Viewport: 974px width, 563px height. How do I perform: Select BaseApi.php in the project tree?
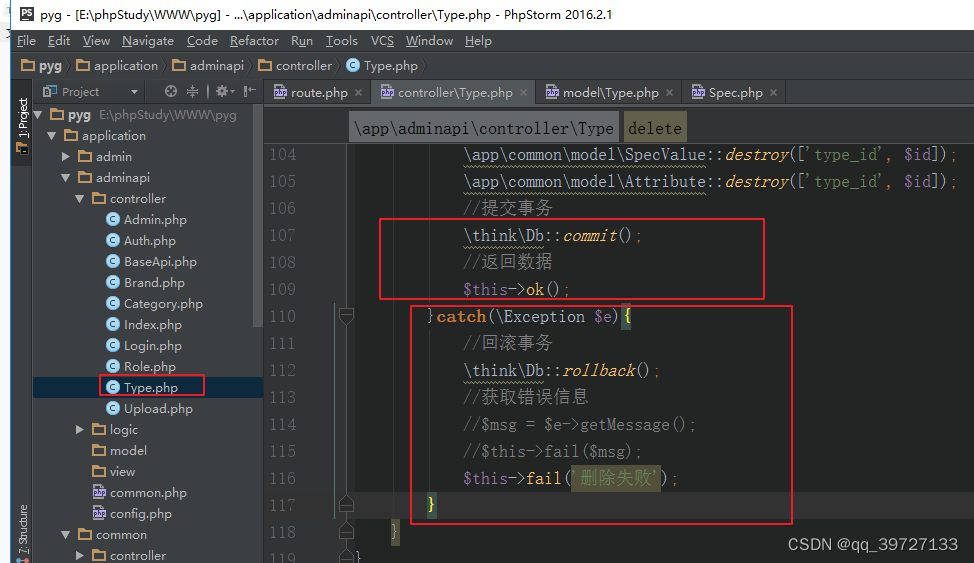click(x=151, y=262)
